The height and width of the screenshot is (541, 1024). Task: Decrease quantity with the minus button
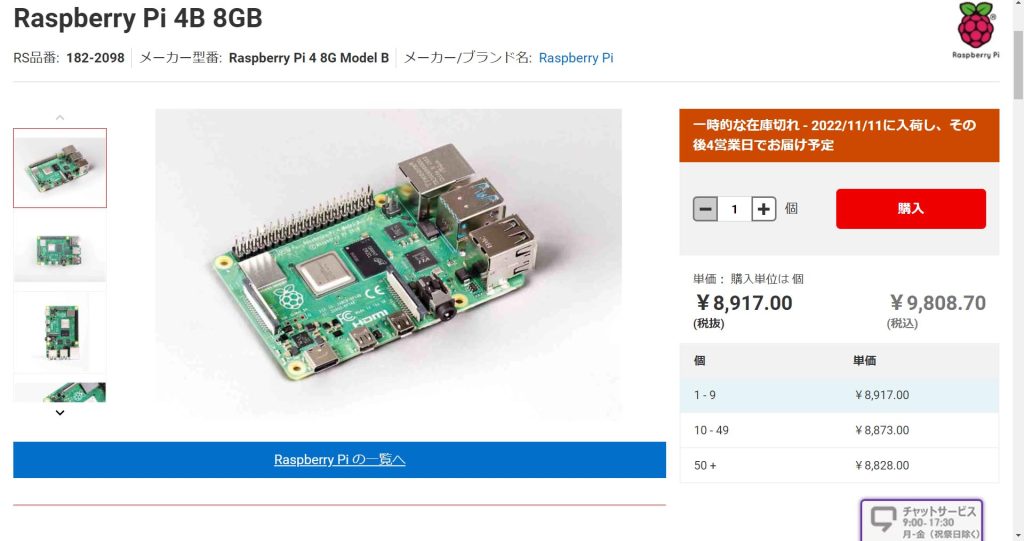(x=705, y=209)
